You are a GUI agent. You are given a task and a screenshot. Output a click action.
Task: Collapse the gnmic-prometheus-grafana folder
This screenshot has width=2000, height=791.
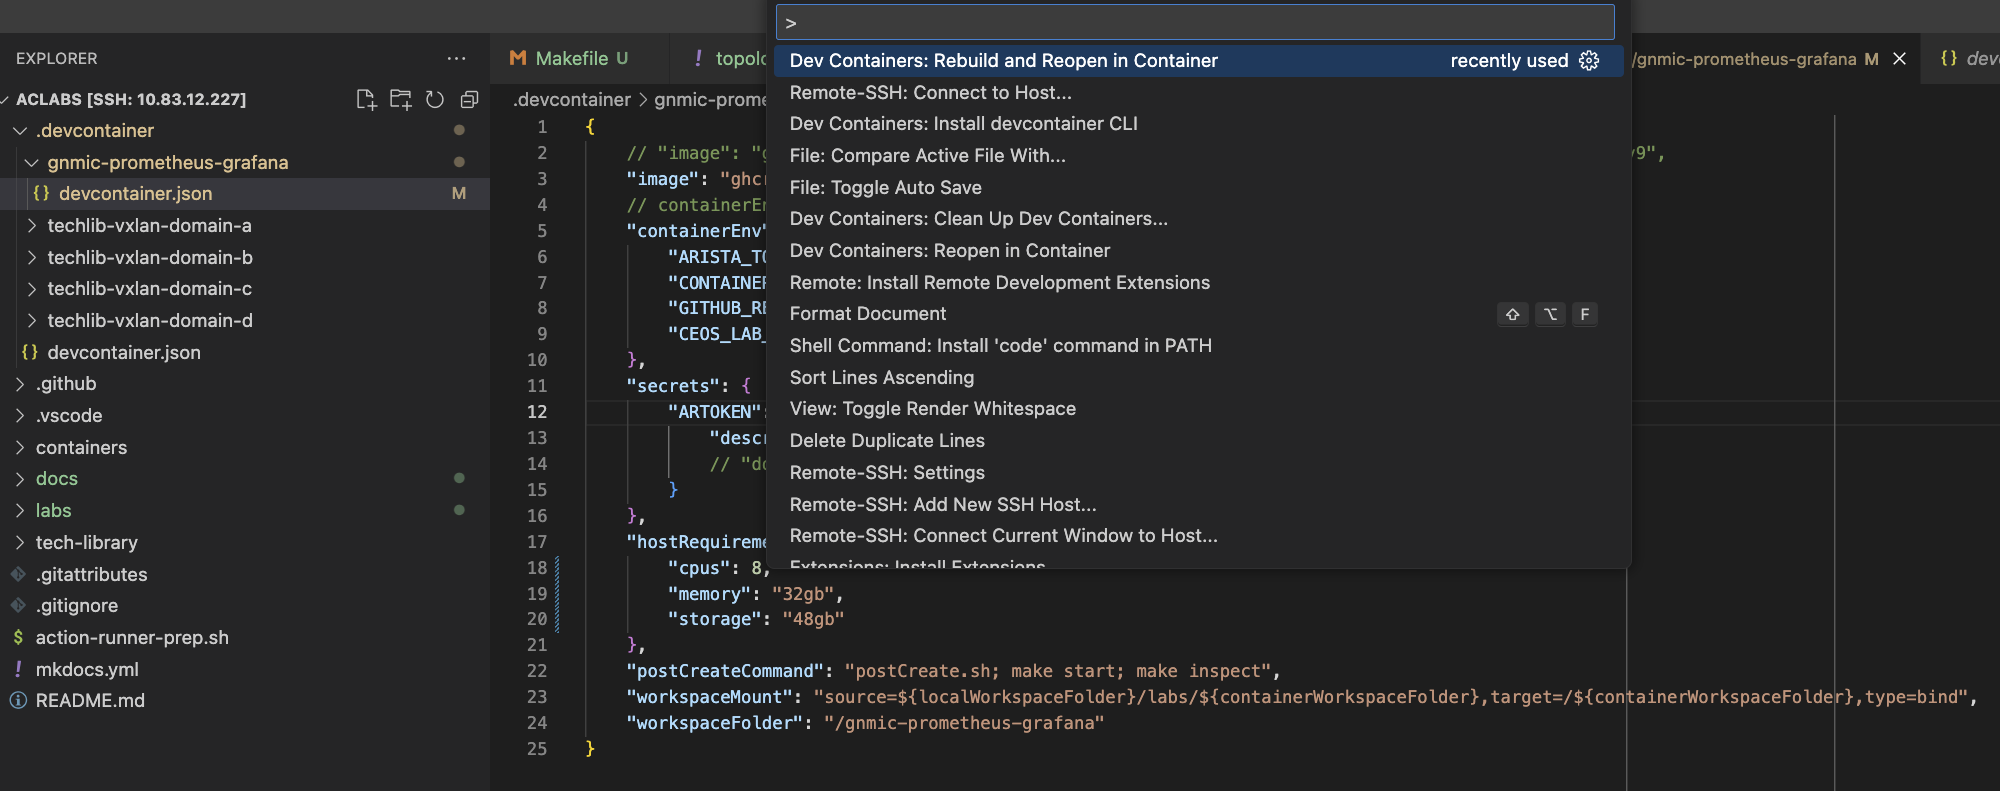[x=31, y=162]
